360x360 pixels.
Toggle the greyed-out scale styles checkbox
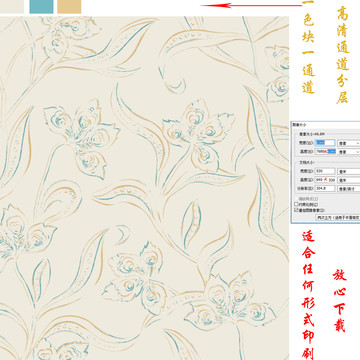(x=296, y=199)
